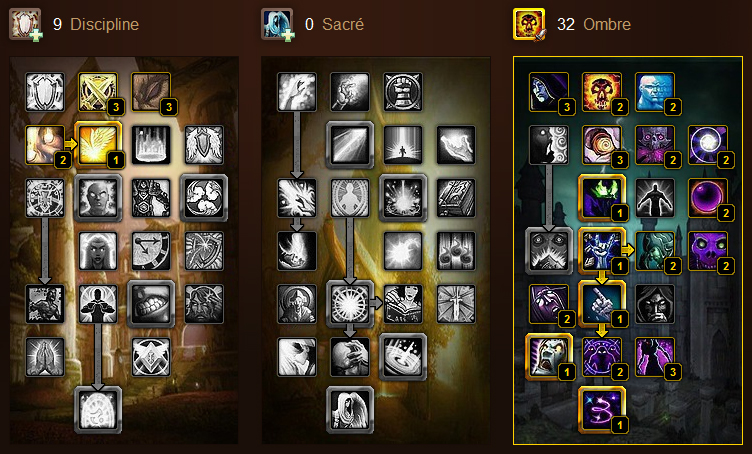Viewport: 752px width, 454px height.
Task: Click the crossed swords Discipline talent
Action: click(x=98, y=92)
